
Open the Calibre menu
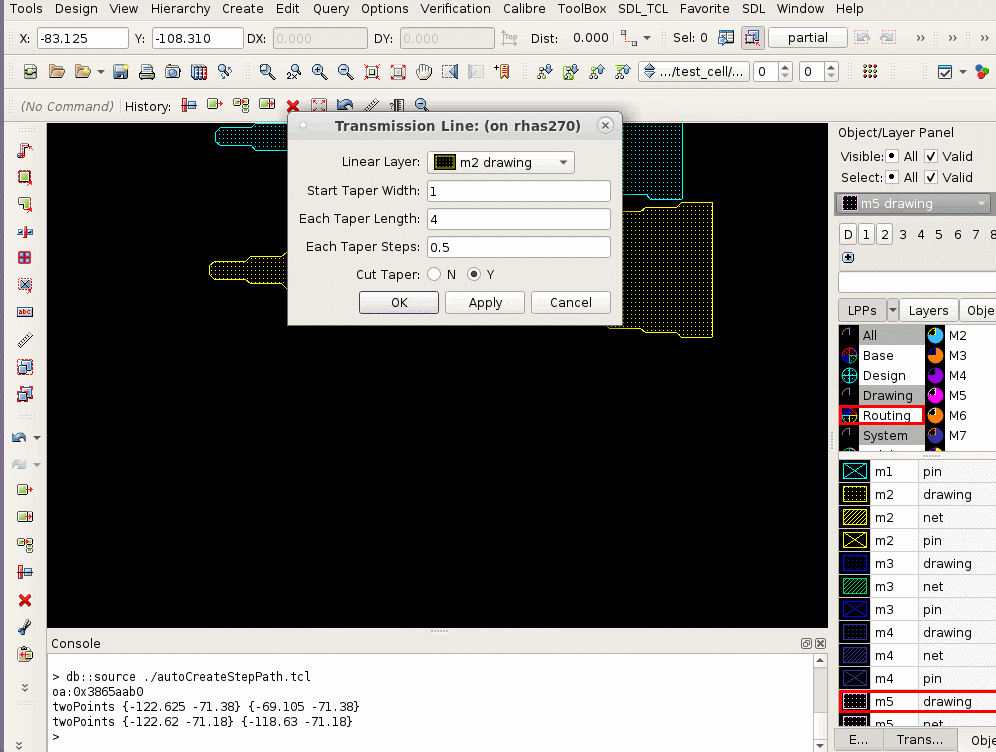[x=524, y=9]
